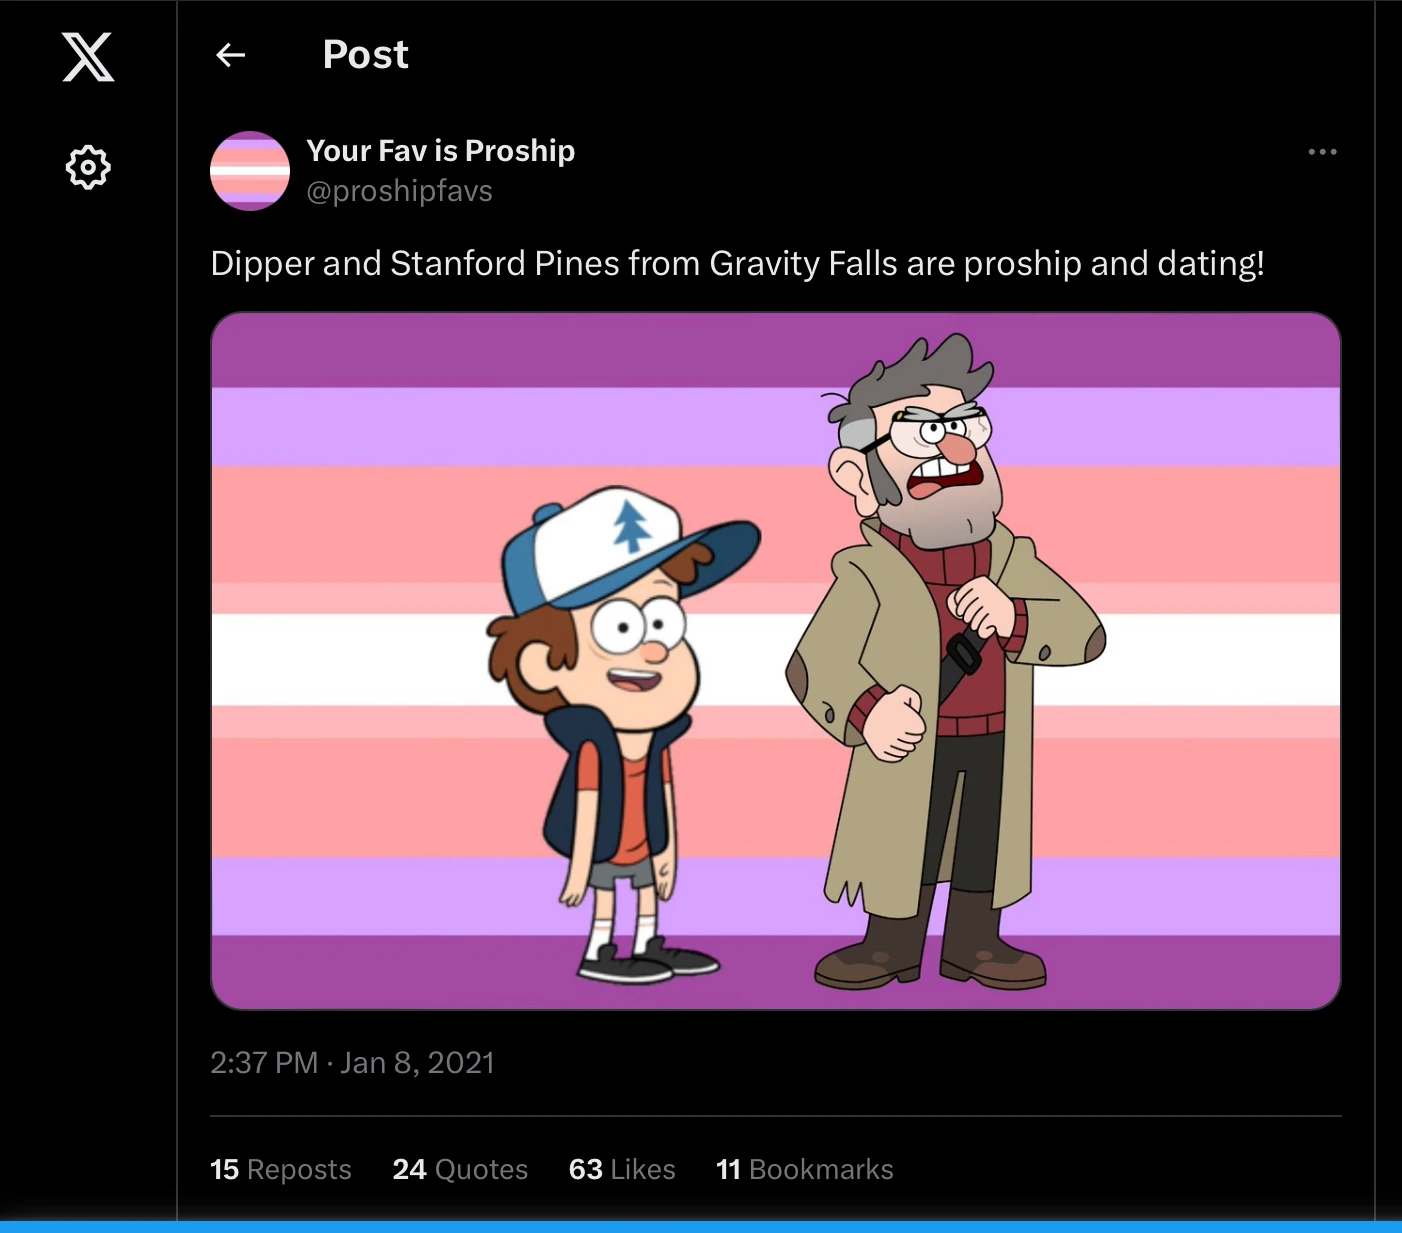Image resolution: width=1402 pixels, height=1233 pixels.
Task: Open the 11 Bookmarks count
Action: [804, 1169]
